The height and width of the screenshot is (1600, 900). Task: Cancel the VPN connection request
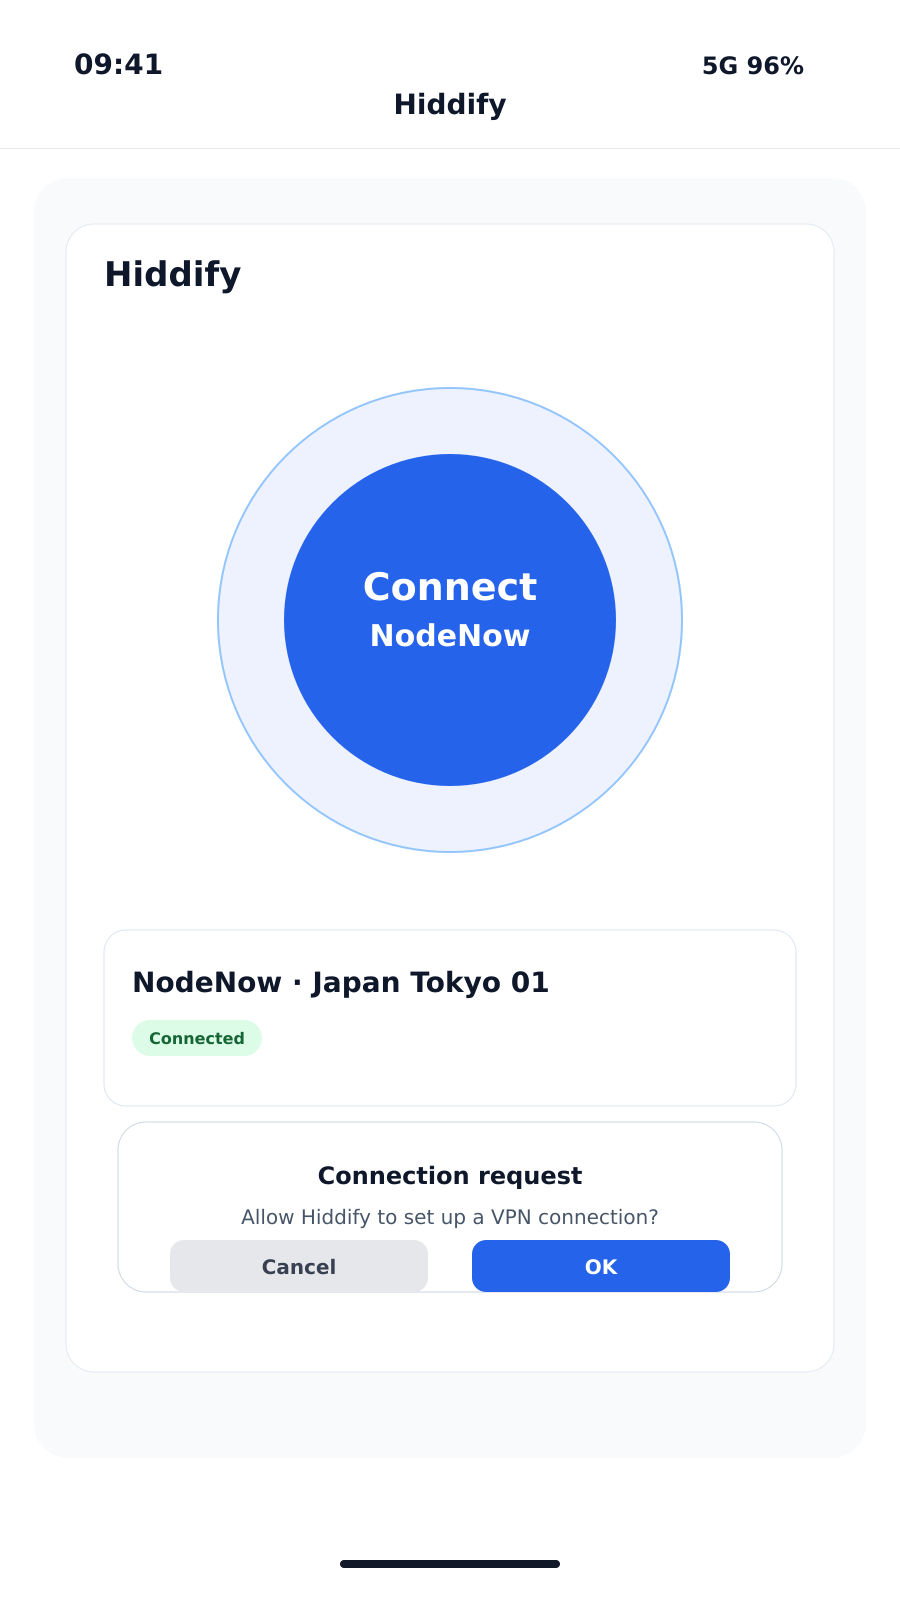(299, 1266)
